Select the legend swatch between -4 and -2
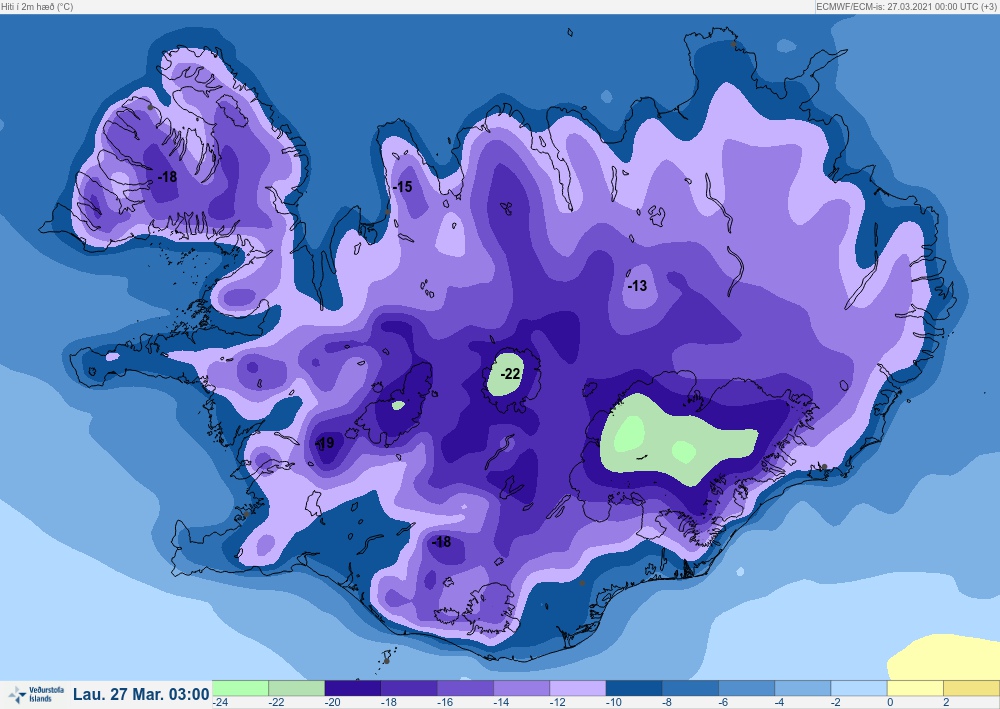 [803, 689]
